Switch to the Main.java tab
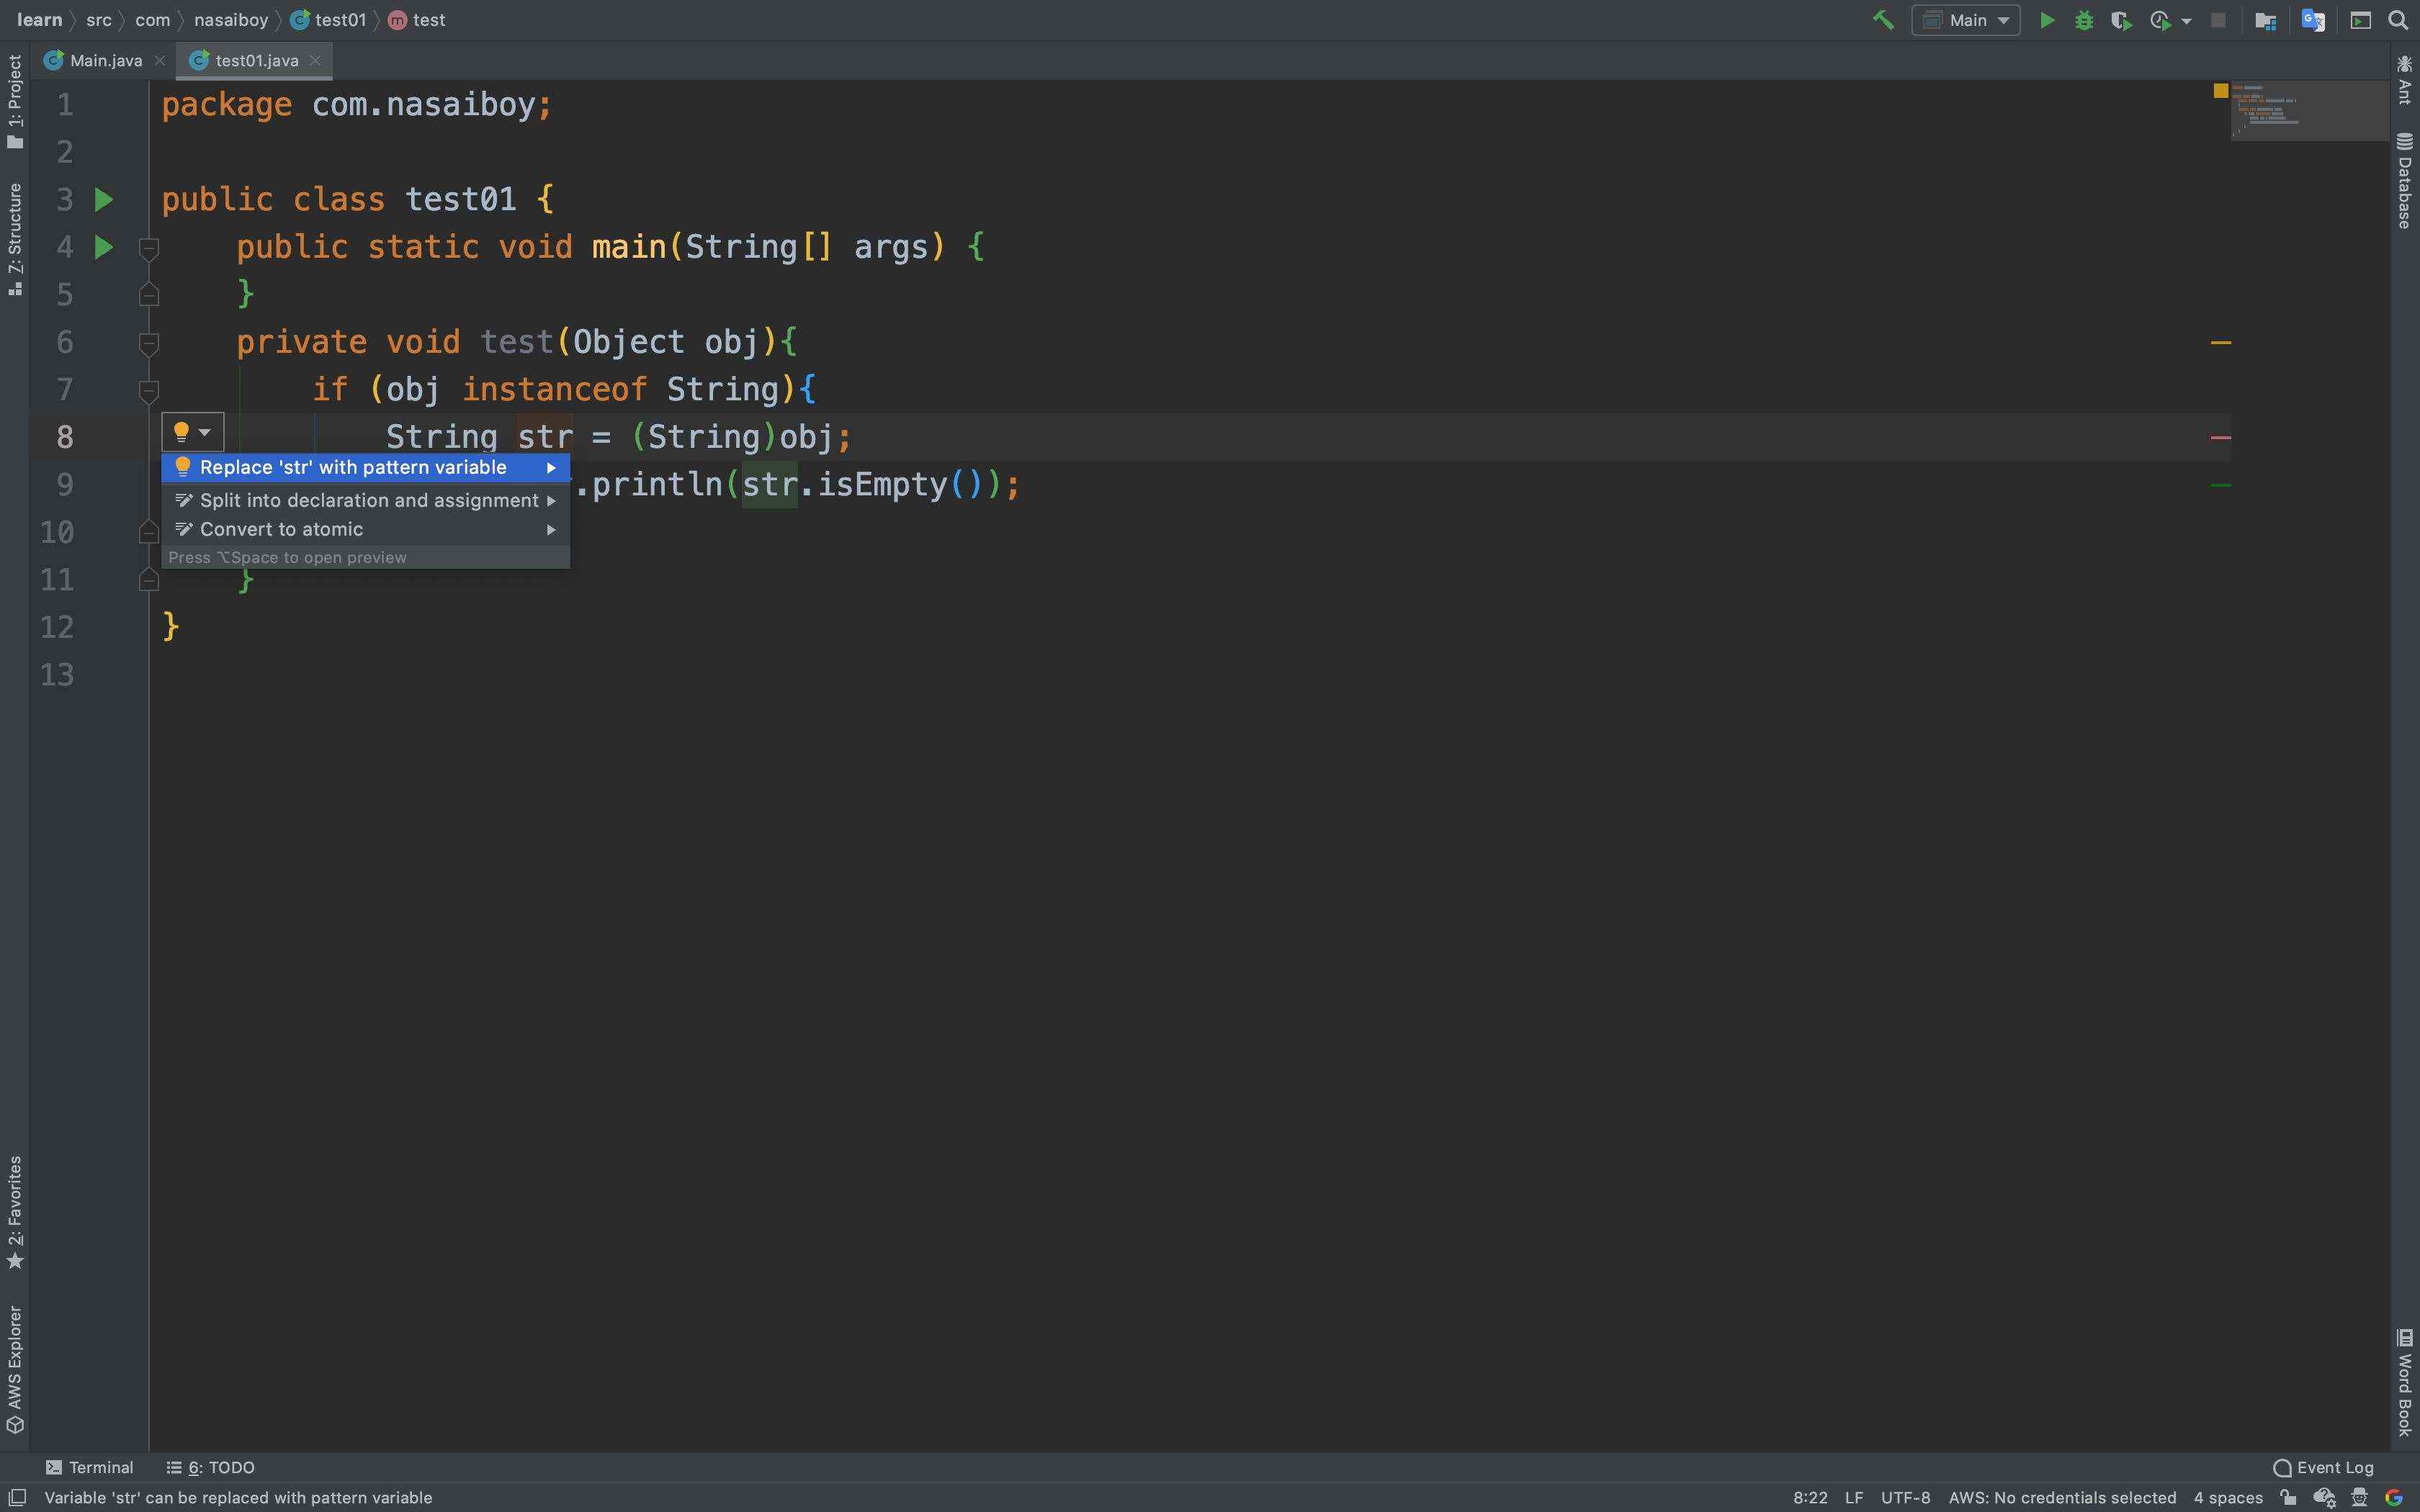 click(105, 60)
